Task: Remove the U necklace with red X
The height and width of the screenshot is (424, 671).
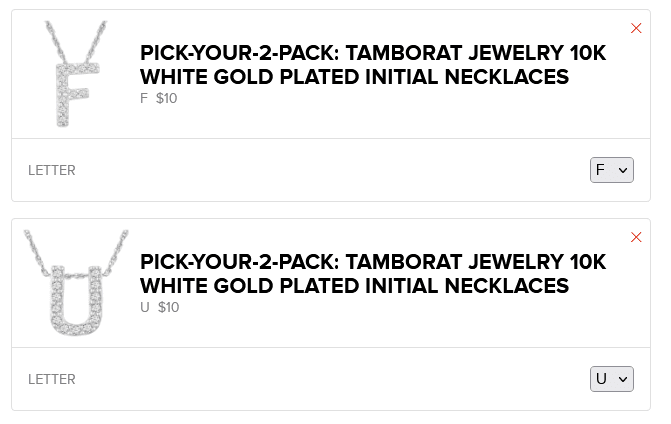Action: 636,237
